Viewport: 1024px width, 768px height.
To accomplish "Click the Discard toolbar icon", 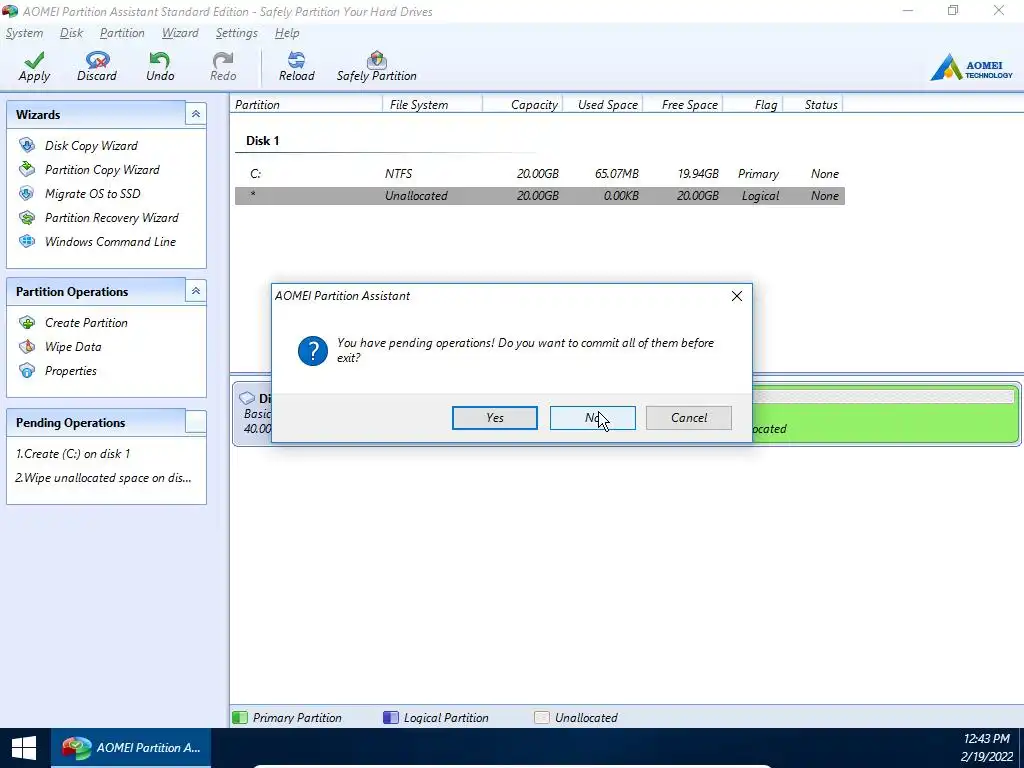I will click(97, 59).
